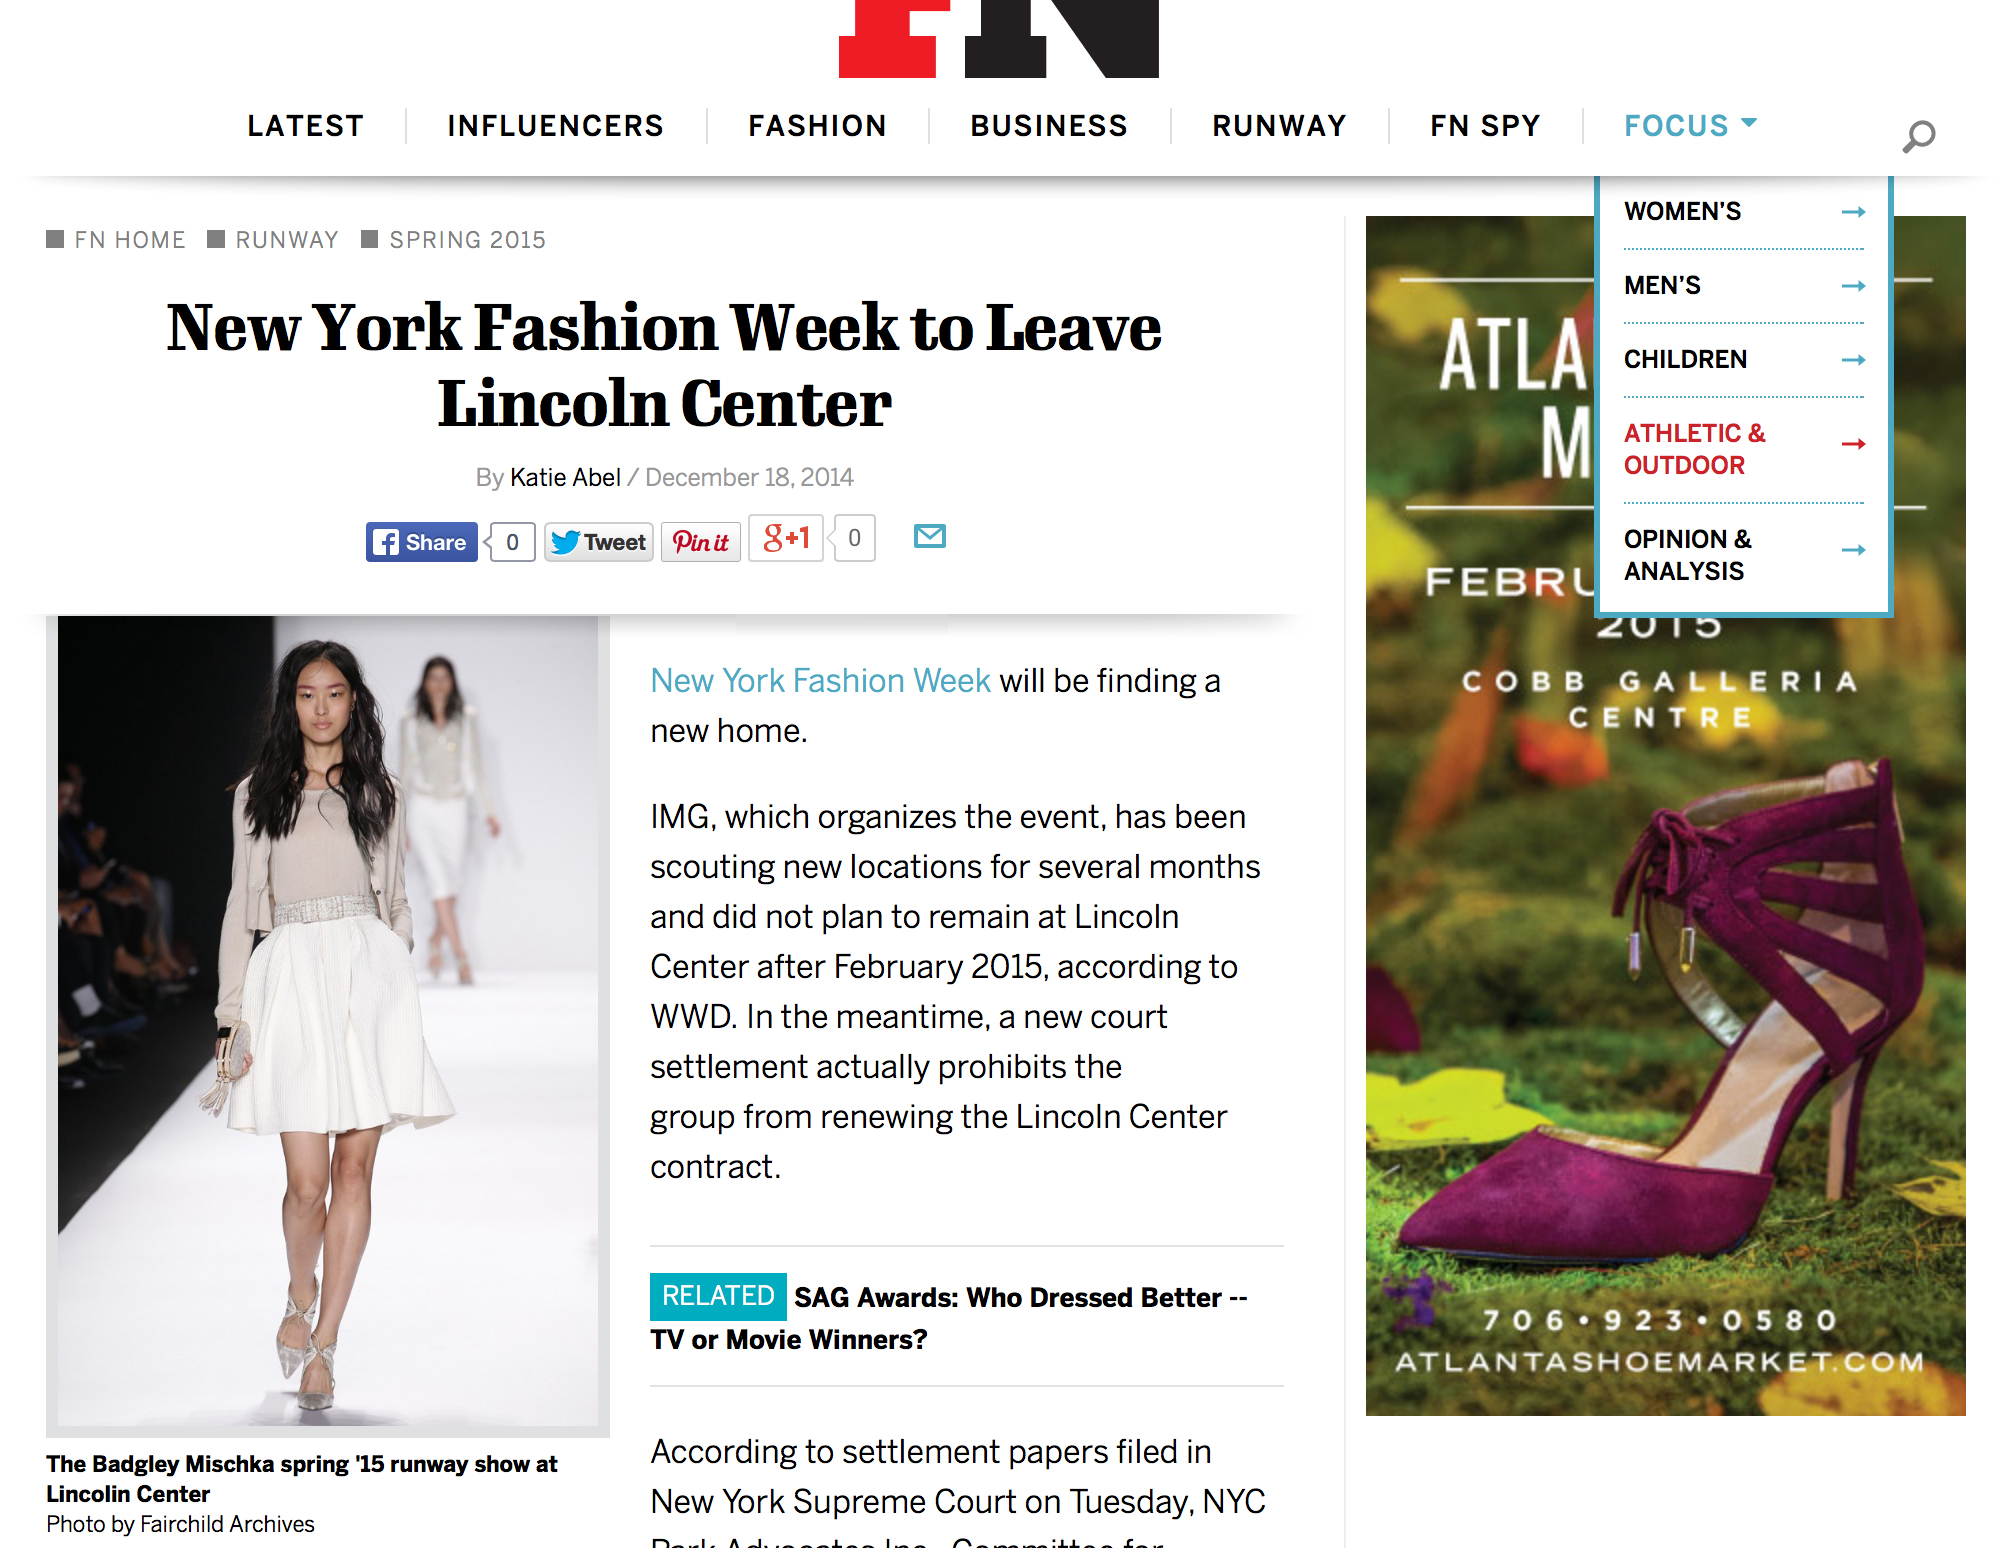2016x1548 pixels.
Task: Go to the Runway nav item
Action: pyautogui.click(x=1279, y=125)
